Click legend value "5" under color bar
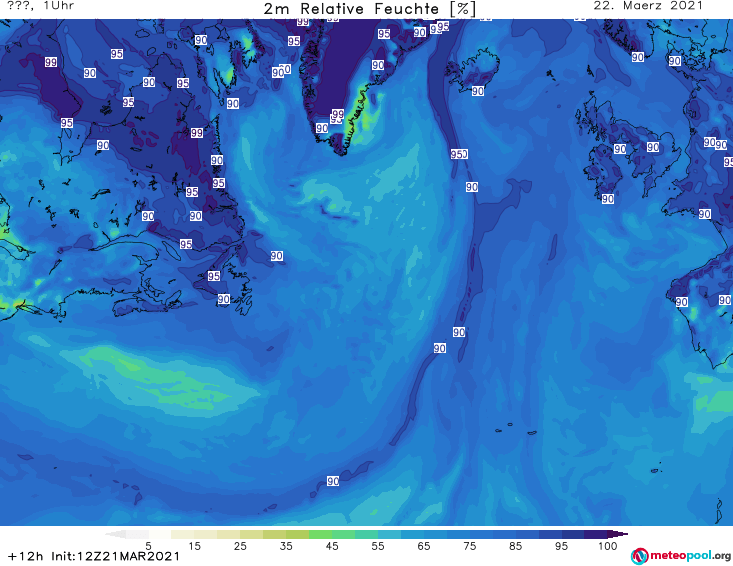733x566 pixels. [x=148, y=546]
